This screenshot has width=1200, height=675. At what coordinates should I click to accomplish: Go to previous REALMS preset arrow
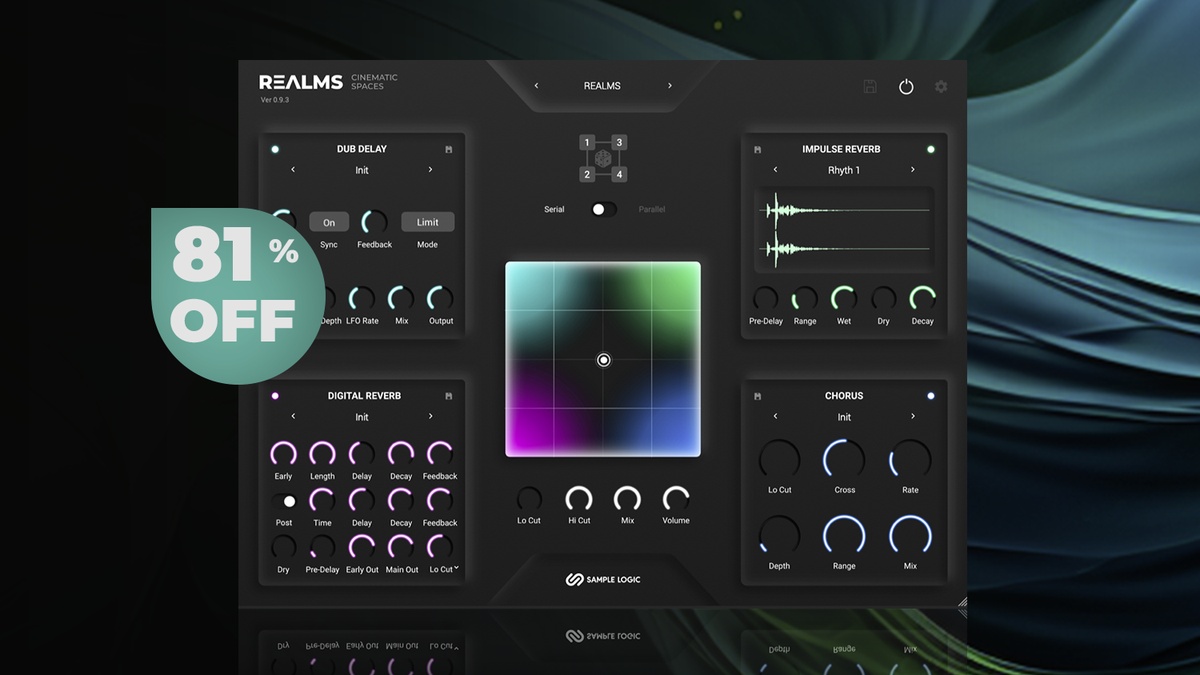536,86
